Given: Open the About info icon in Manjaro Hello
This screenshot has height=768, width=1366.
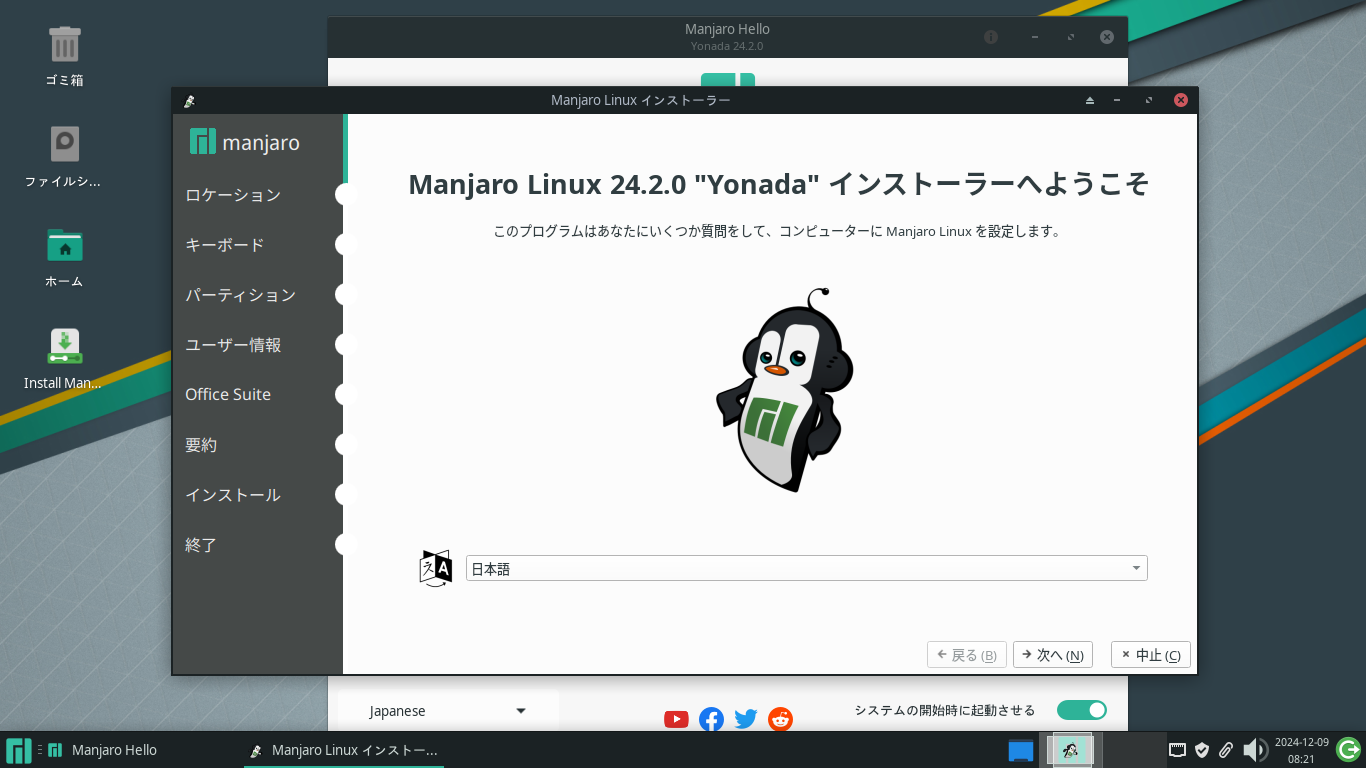Looking at the screenshot, I should click(991, 37).
